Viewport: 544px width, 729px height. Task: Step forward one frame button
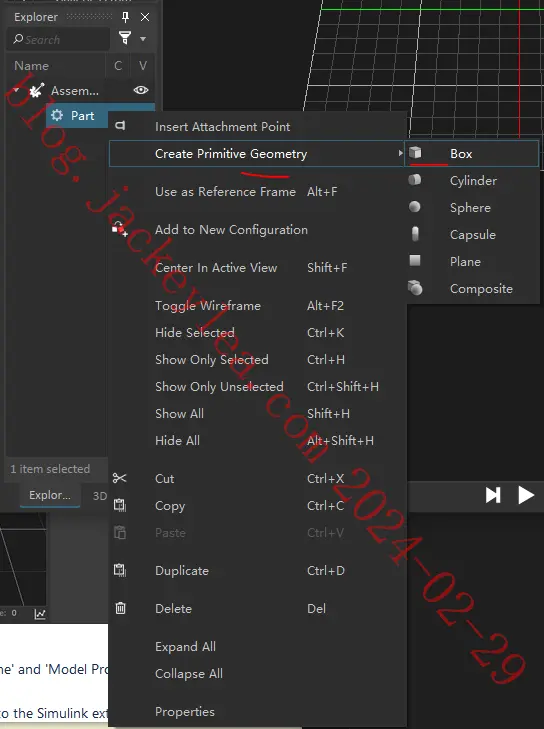pyautogui.click(x=493, y=496)
